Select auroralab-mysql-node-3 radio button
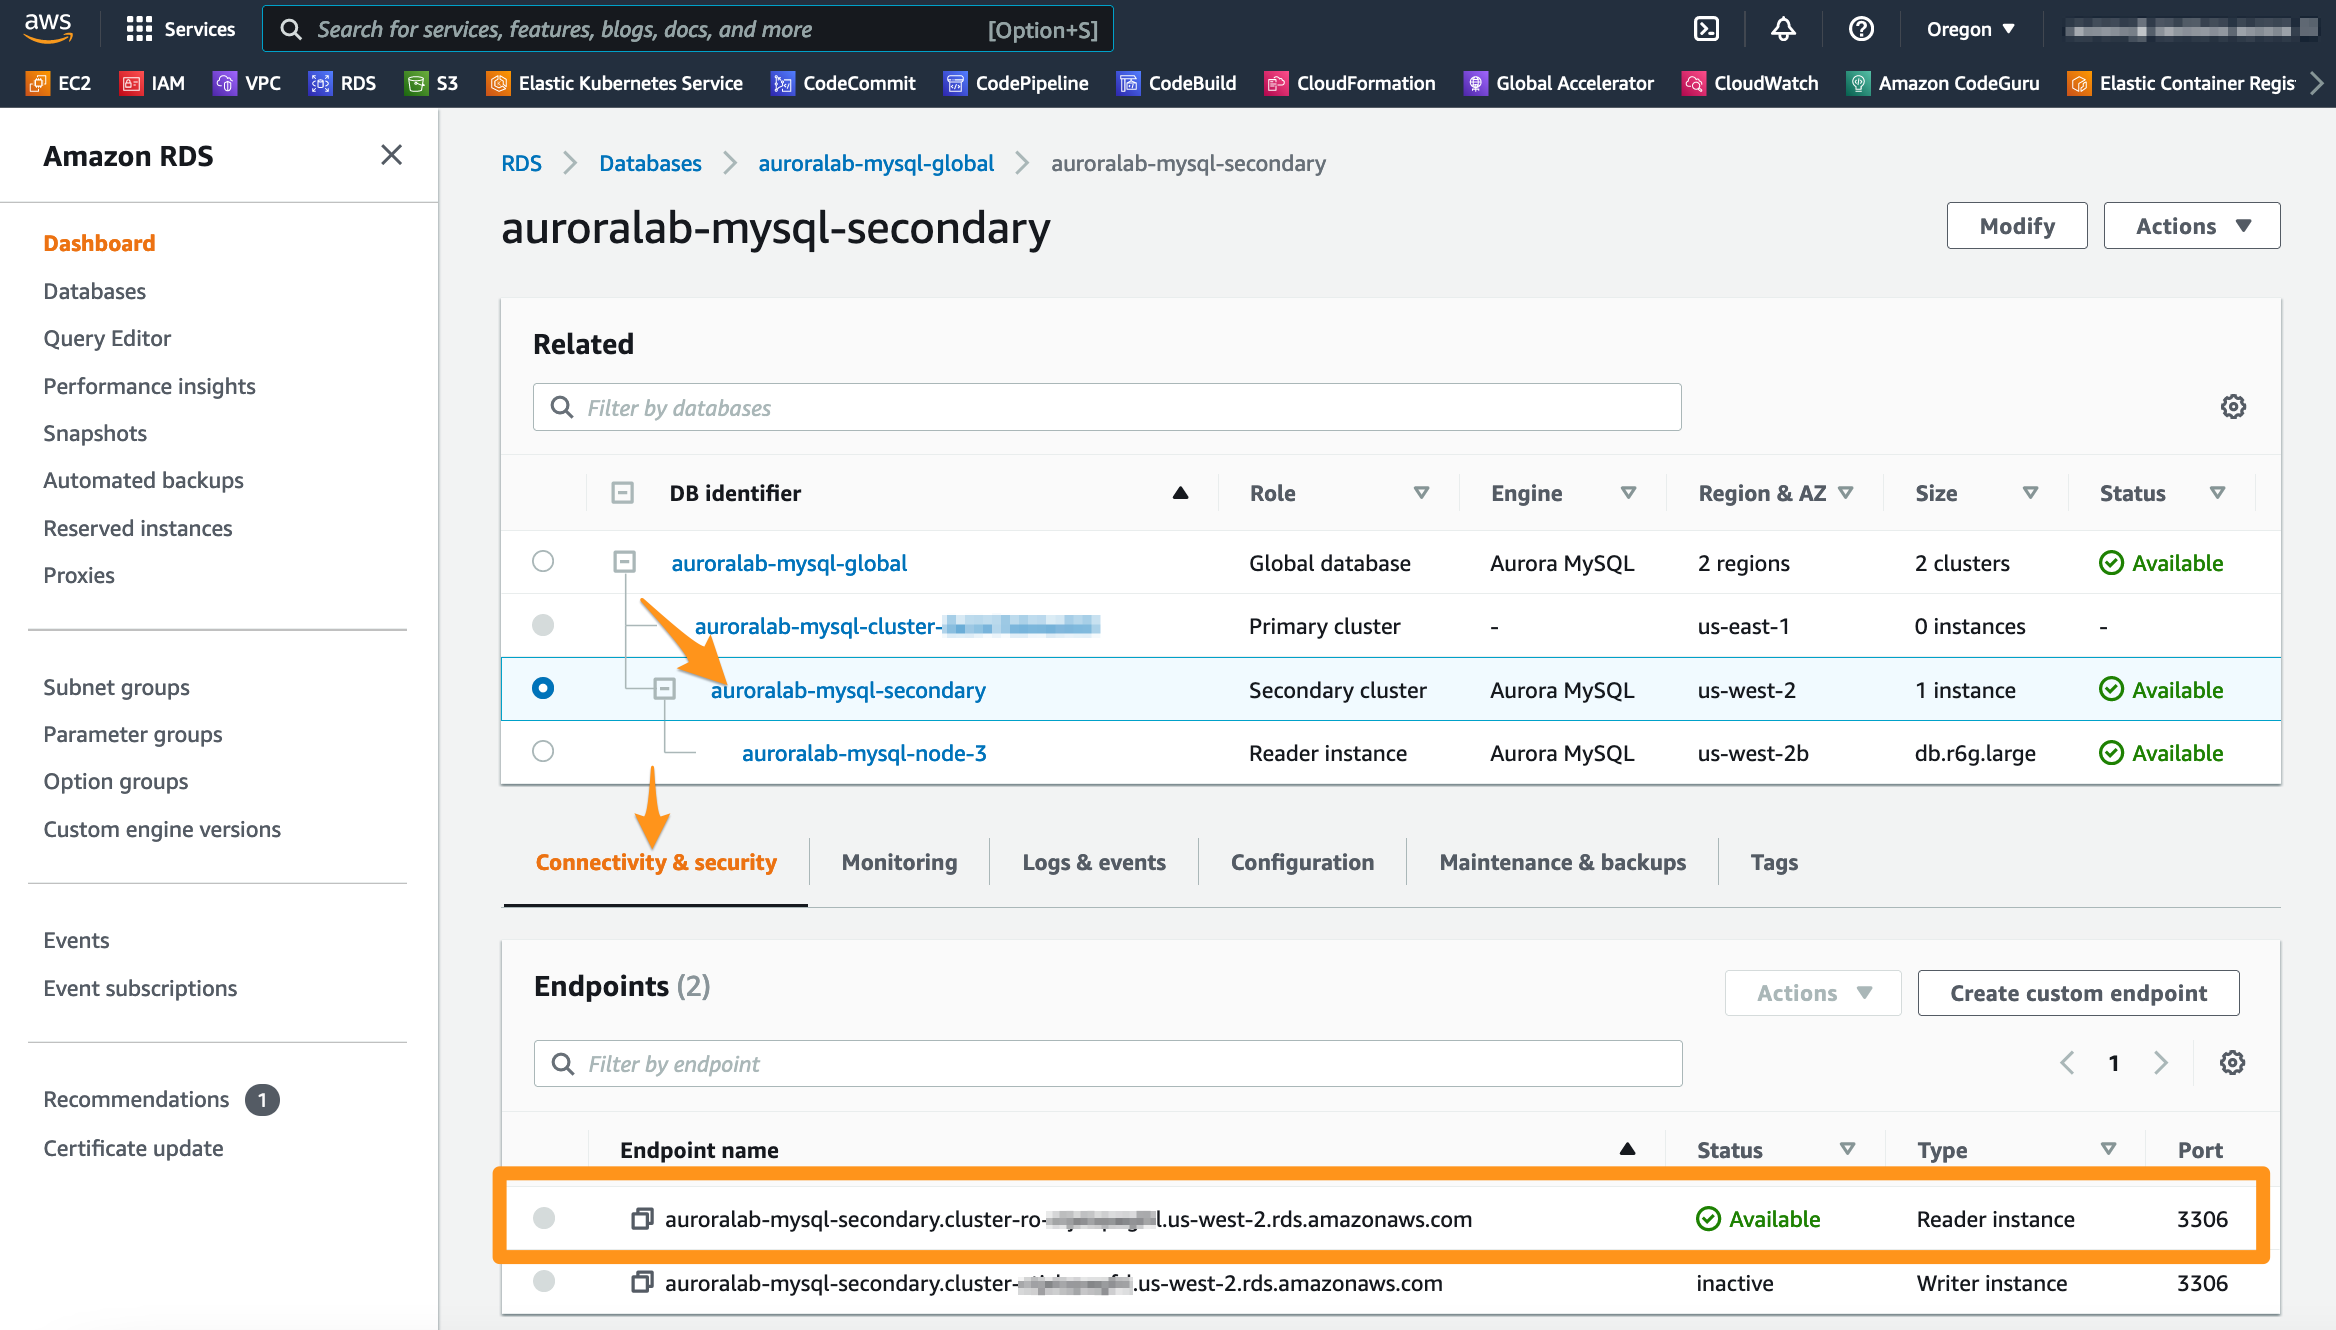The height and width of the screenshot is (1330, 2336). pos(543,751)
